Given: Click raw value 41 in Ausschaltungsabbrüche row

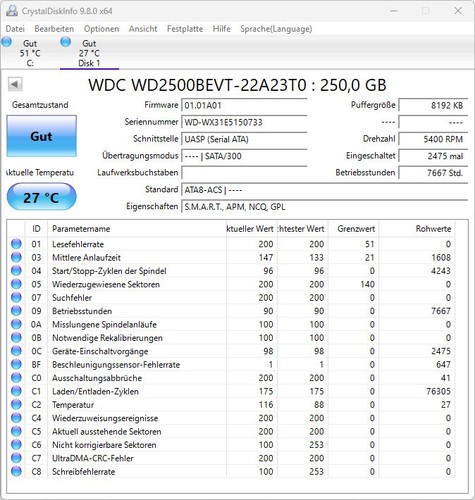Looking at the screenshot, I should [445, 378].
